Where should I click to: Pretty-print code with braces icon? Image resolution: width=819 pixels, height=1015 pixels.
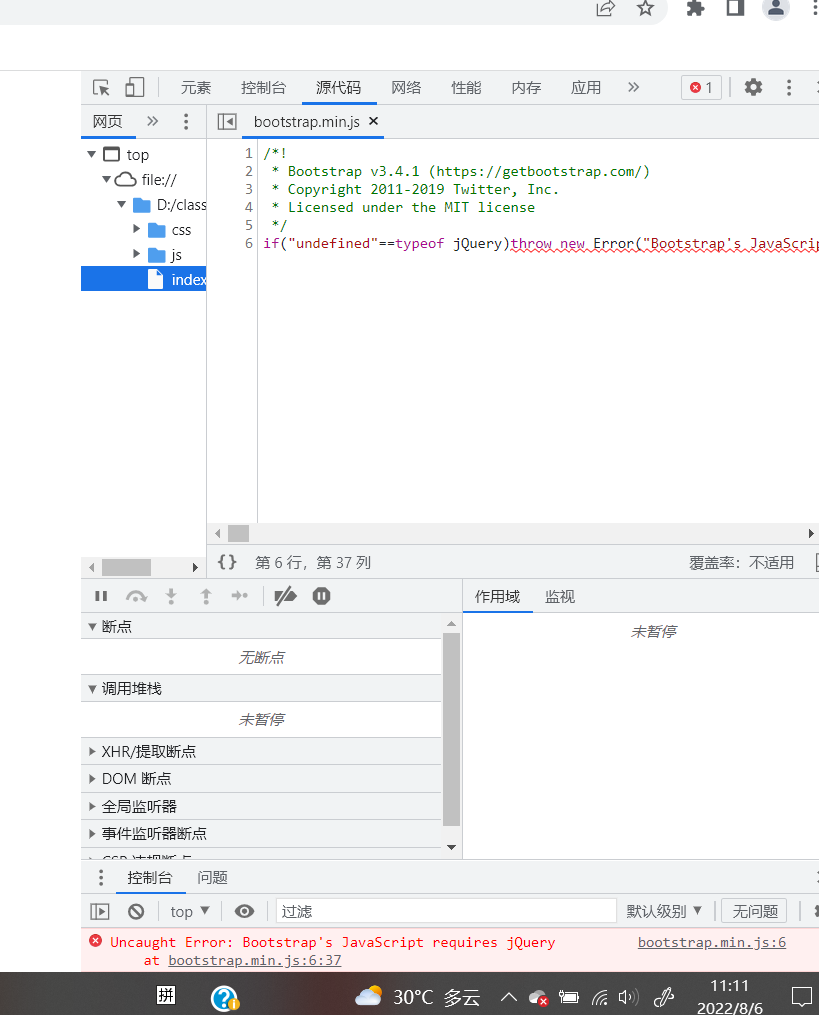click(227, 562)
